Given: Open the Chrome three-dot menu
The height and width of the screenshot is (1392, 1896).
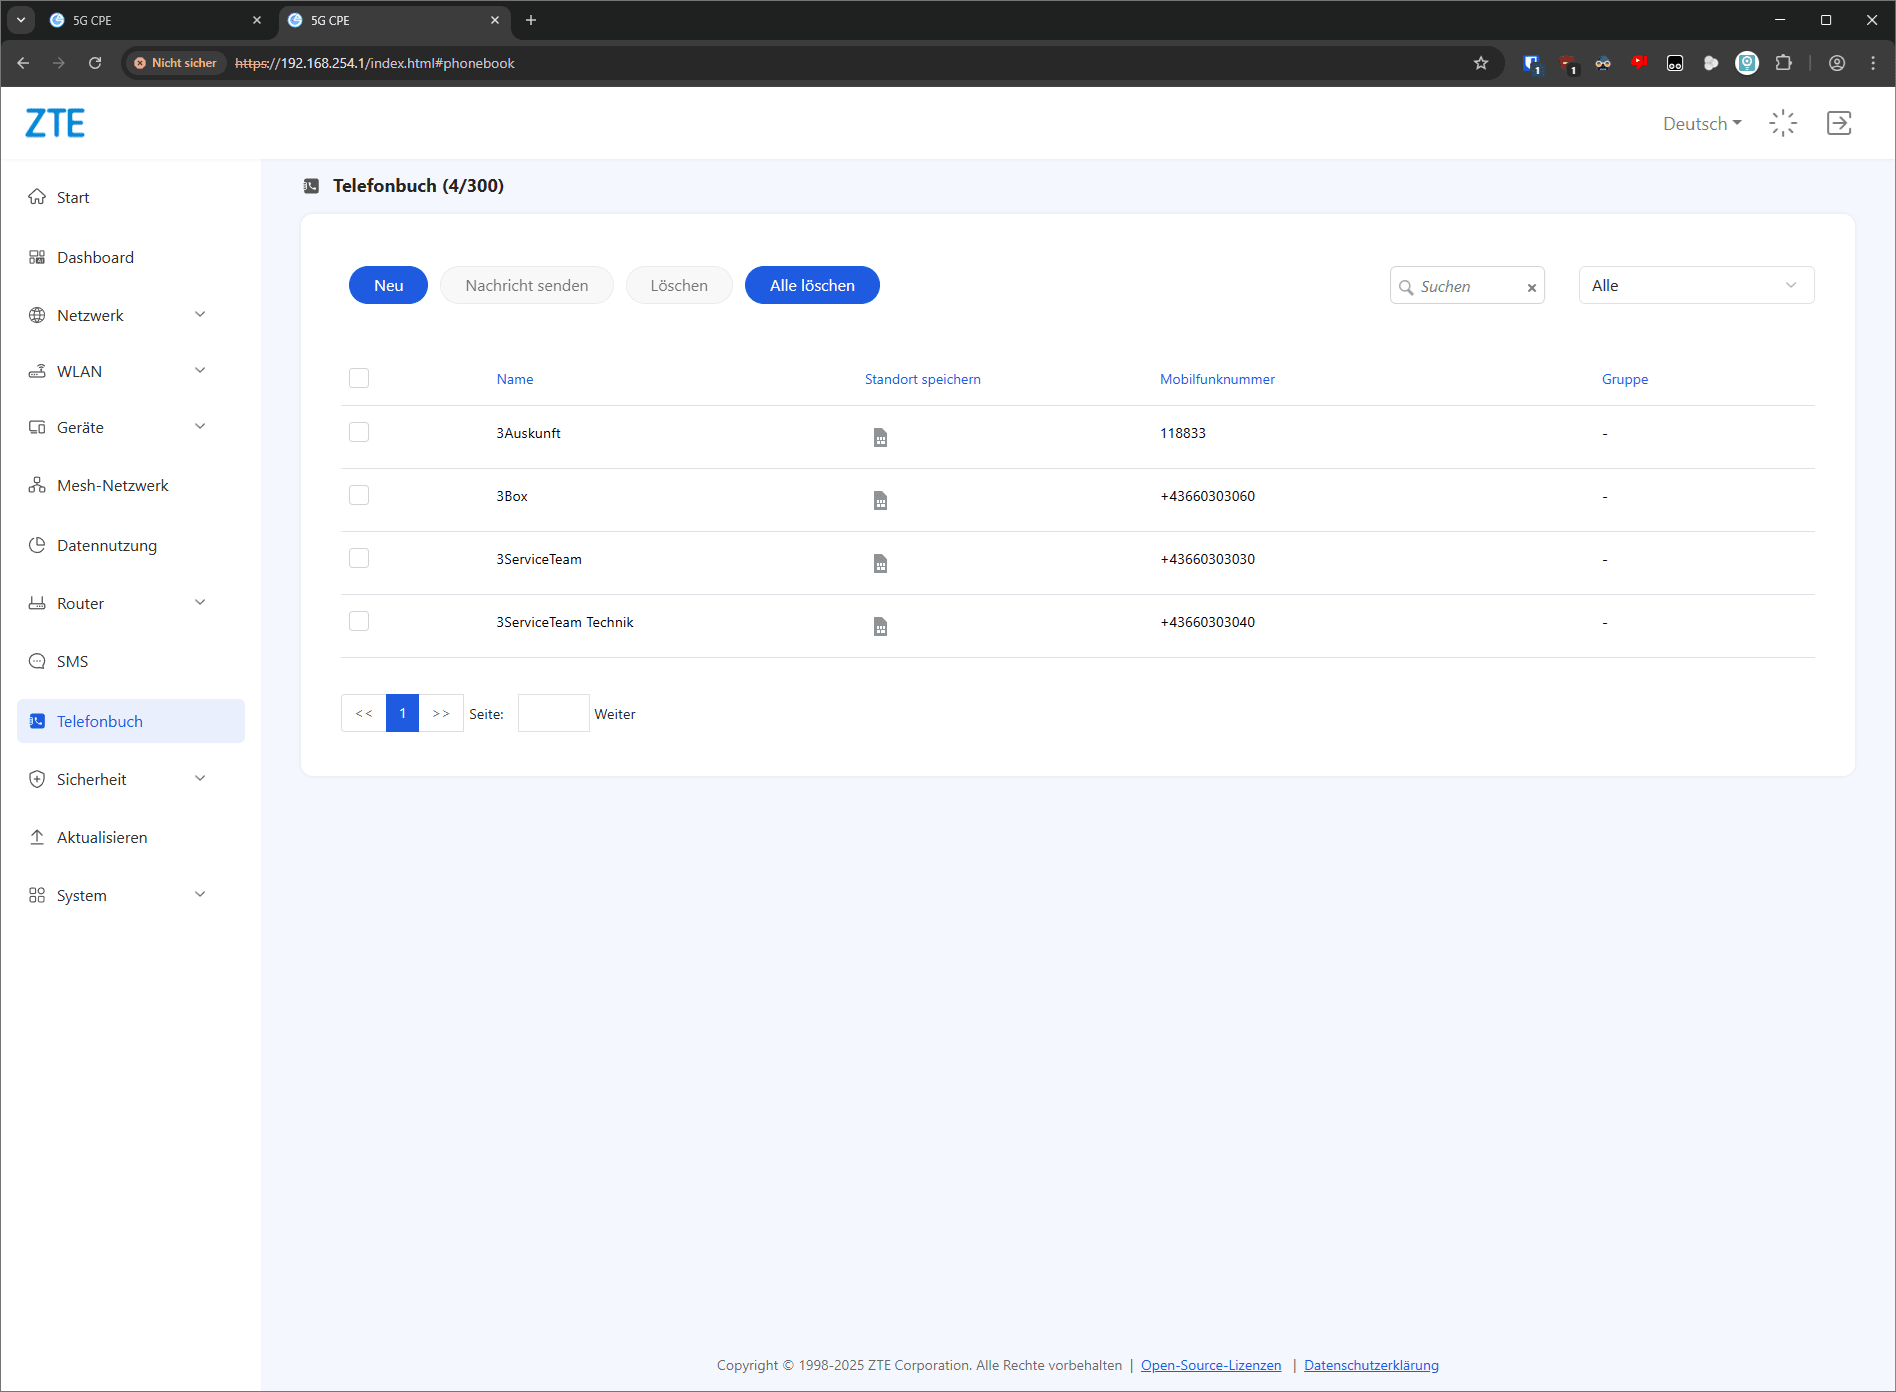Looking at the screenshot, I should tap(1873, 63).
